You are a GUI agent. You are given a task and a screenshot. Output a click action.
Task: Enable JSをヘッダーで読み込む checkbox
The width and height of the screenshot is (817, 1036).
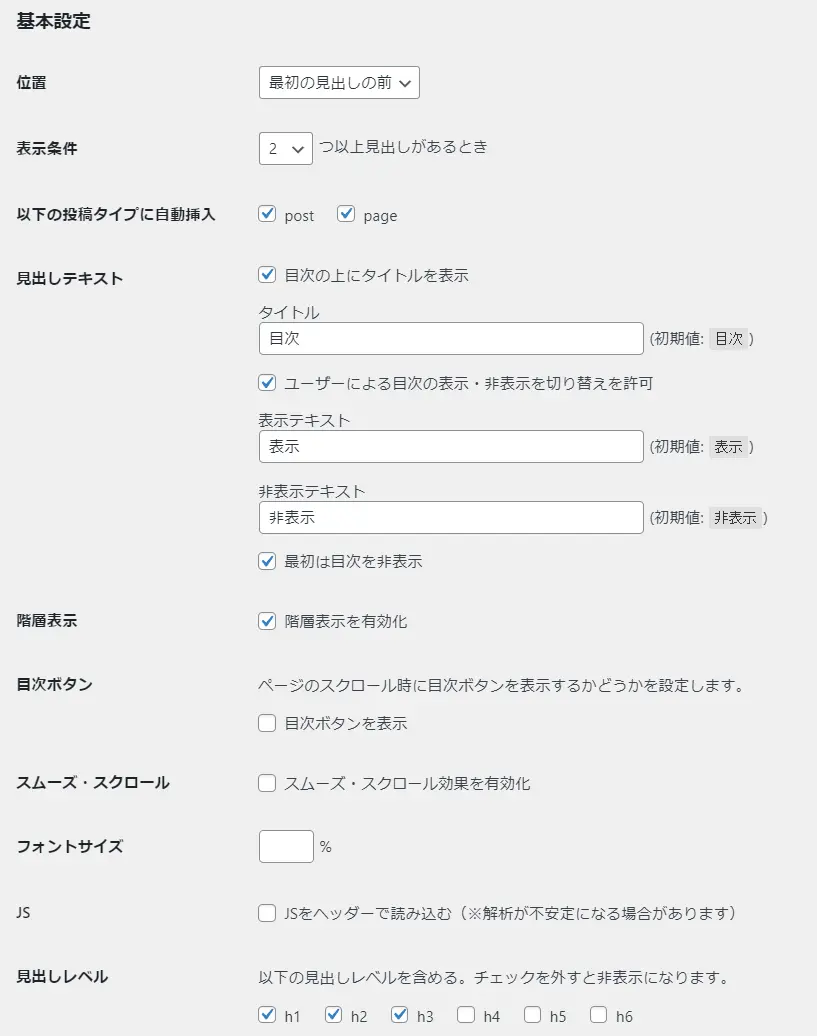click(267, 913)
